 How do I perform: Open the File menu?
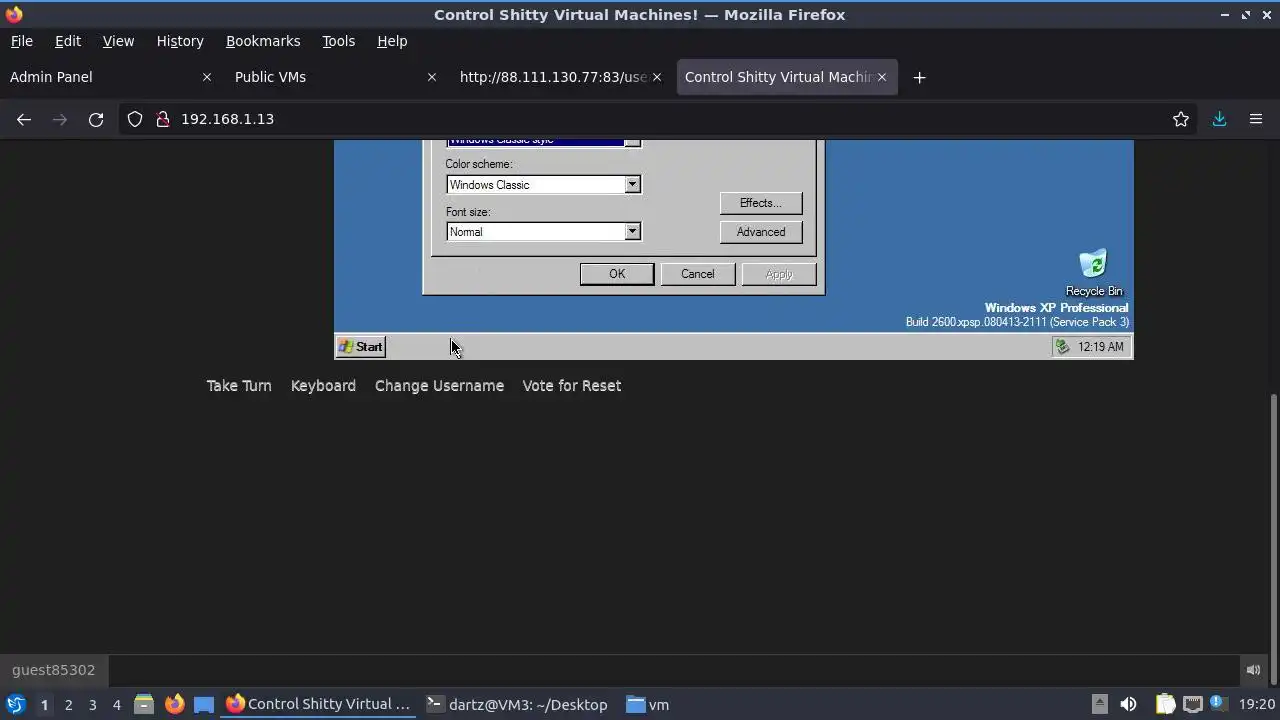pos(21,41)
